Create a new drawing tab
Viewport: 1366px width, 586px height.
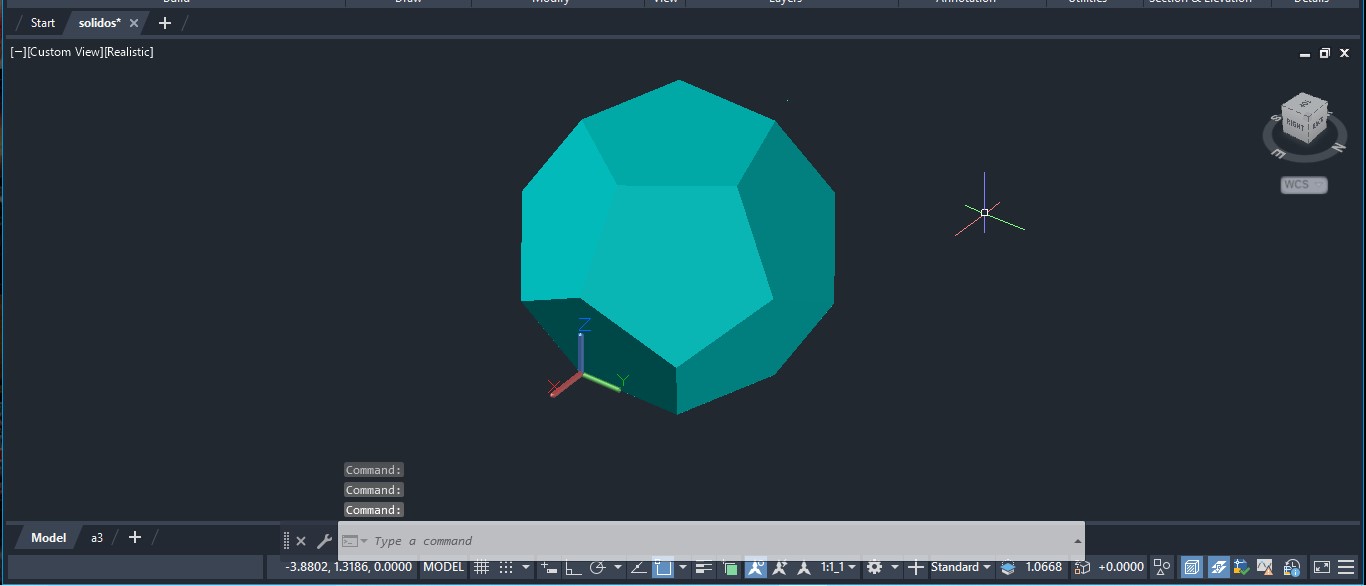coord(165,23)
